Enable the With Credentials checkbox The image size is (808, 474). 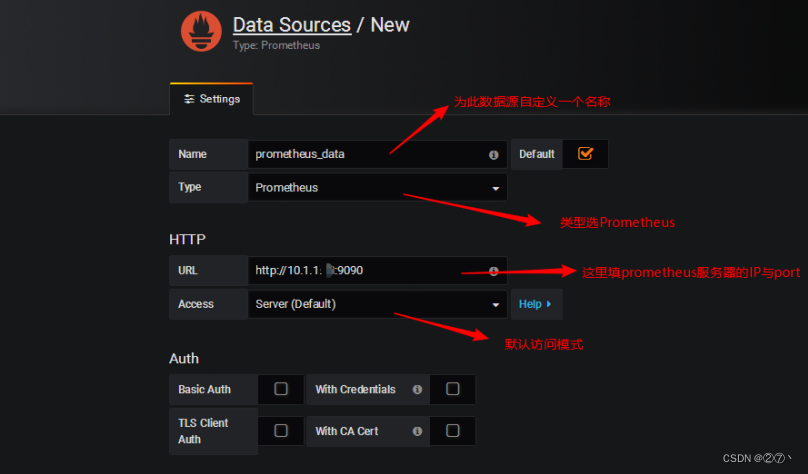(452, 388)
